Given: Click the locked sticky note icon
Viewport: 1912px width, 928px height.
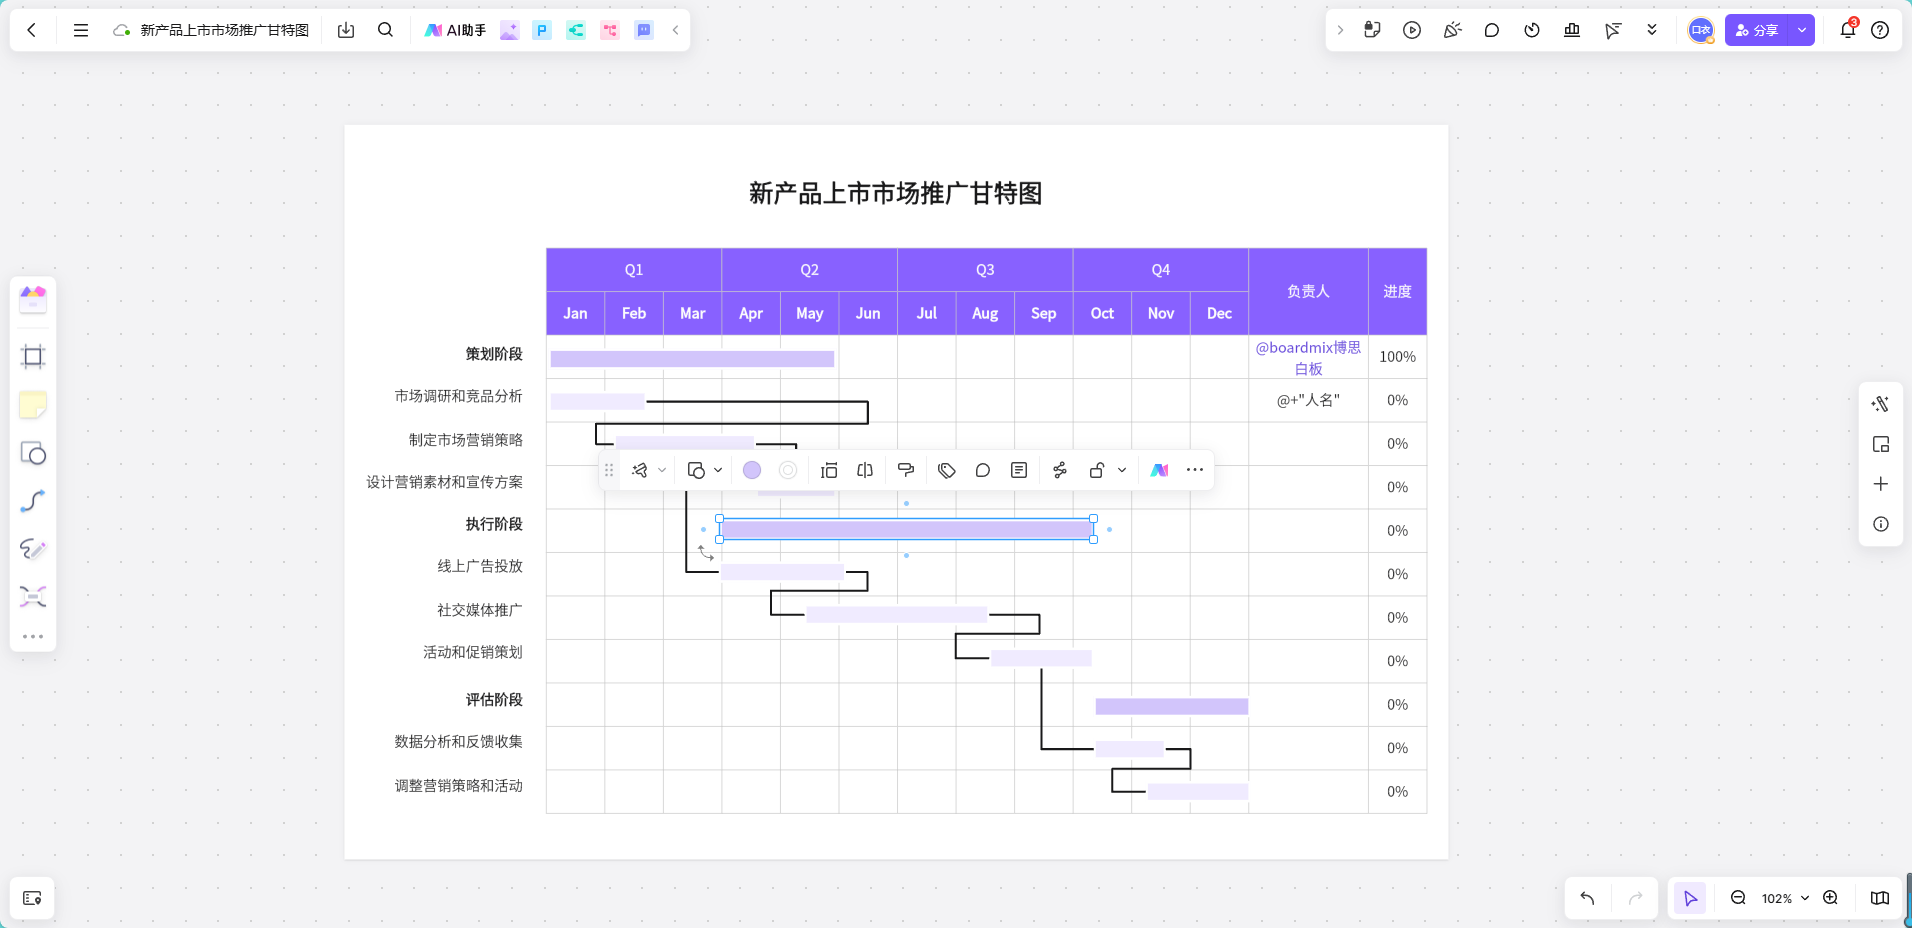Looking at the screenshot, I should tap(1372, 30).
